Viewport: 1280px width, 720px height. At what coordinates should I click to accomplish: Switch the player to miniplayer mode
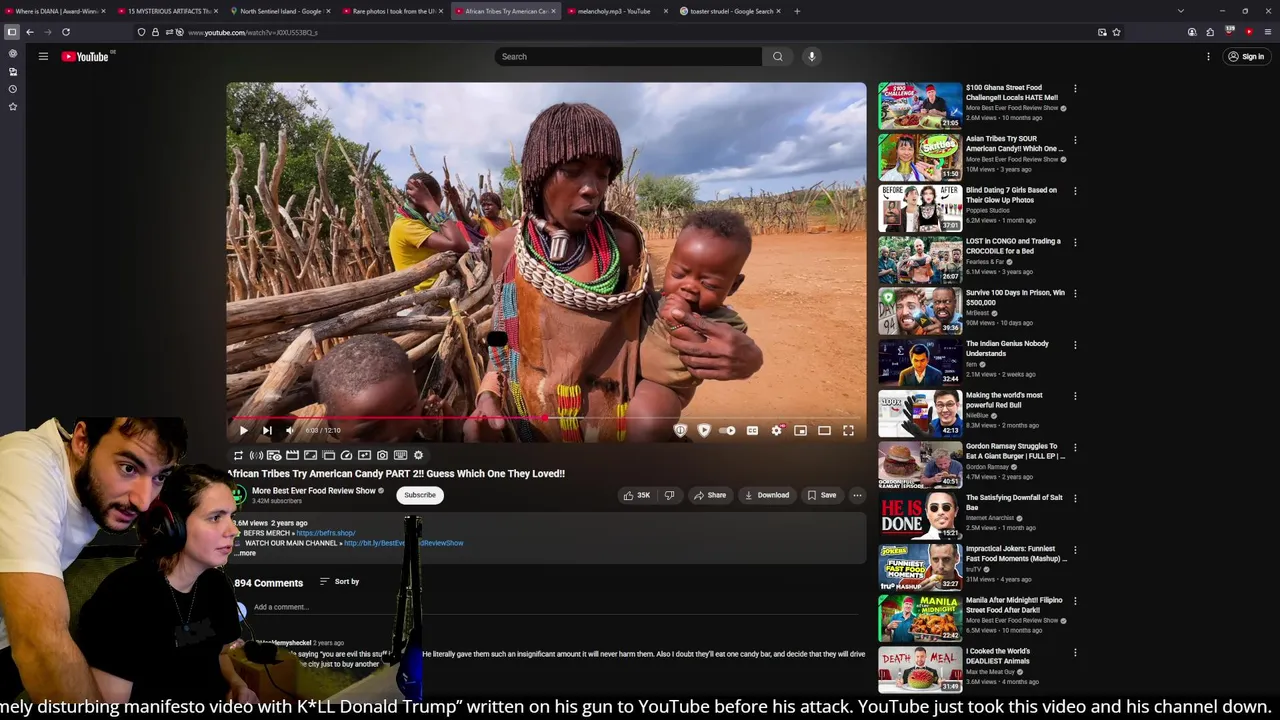(x=800, y=430)
